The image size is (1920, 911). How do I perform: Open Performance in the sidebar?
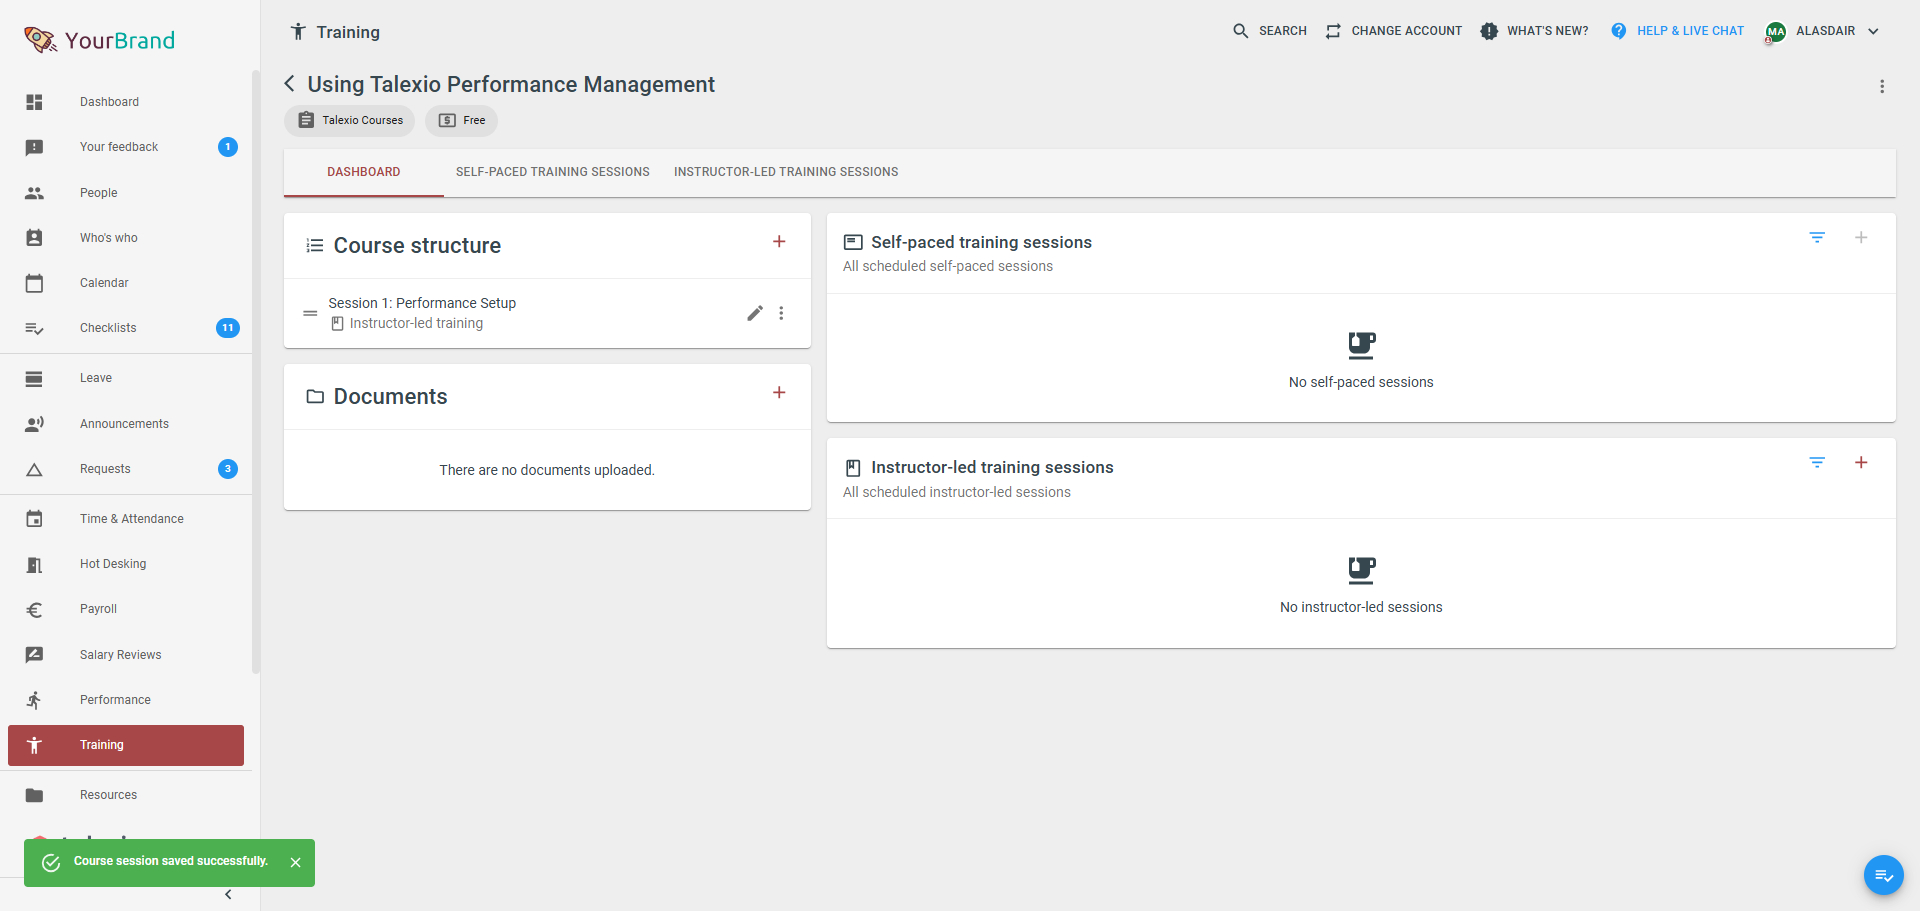point(126,700)
